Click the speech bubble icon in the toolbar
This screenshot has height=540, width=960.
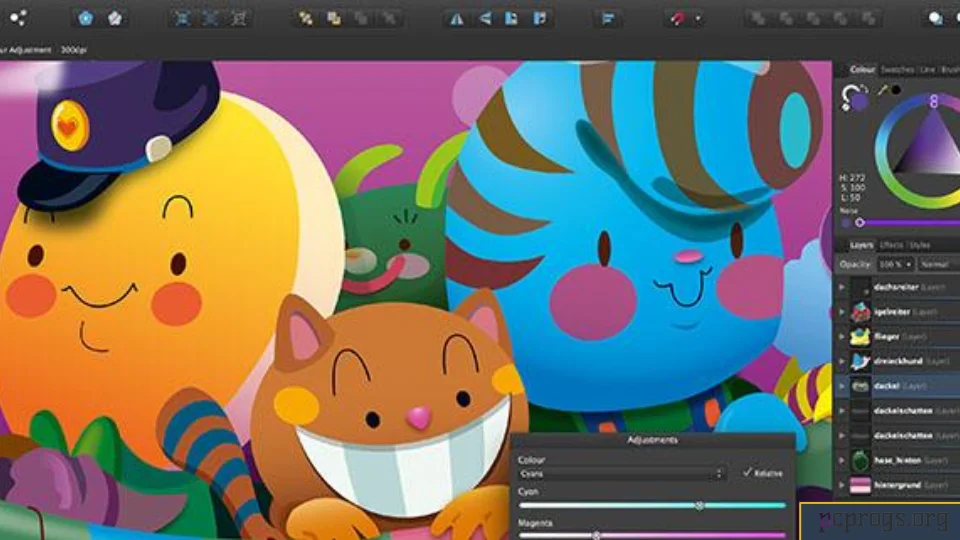coord(936,18)
